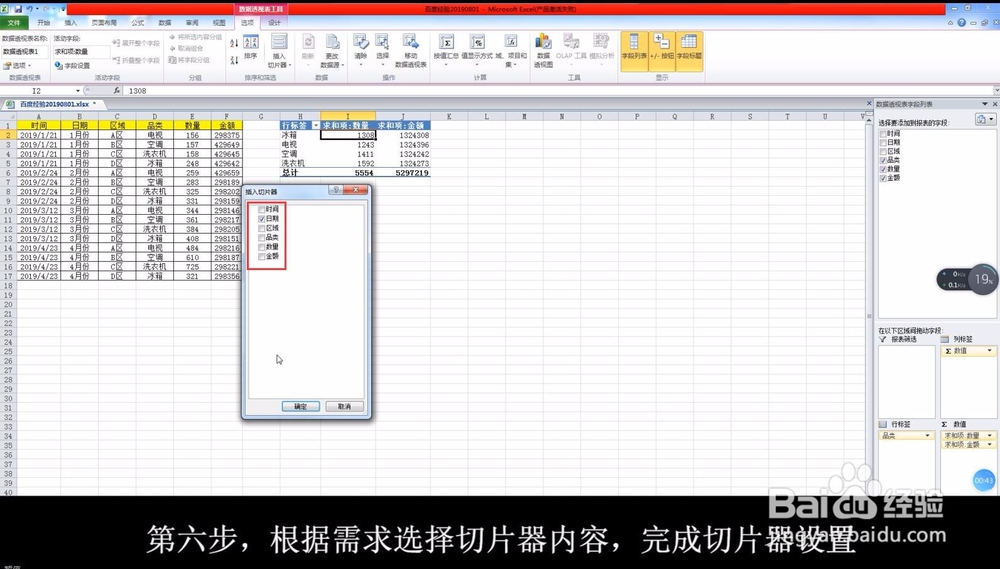The height and width of the screenshot is (569, 1000).
Task: Click the PivotTable name input field
Action: [x=24, y=52]
